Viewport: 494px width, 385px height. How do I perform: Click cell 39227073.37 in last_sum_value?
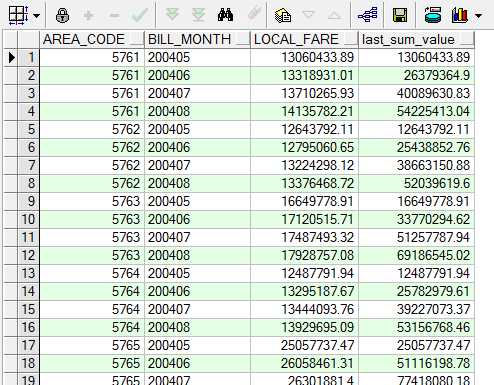click(x=416, y=309)
